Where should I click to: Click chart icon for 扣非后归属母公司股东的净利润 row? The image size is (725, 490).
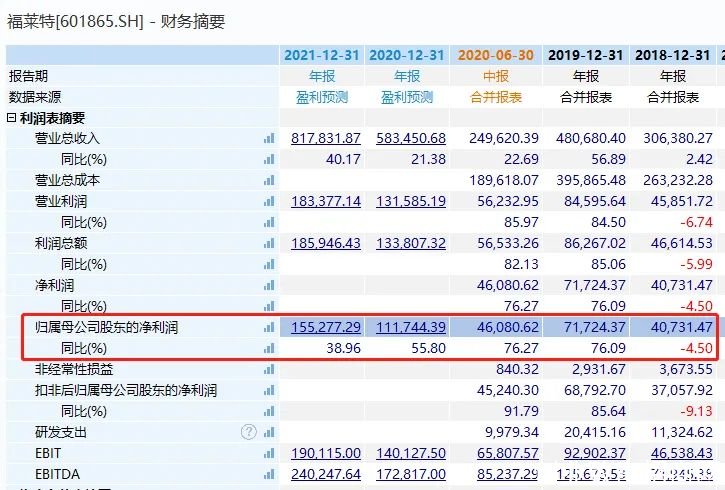269,390
